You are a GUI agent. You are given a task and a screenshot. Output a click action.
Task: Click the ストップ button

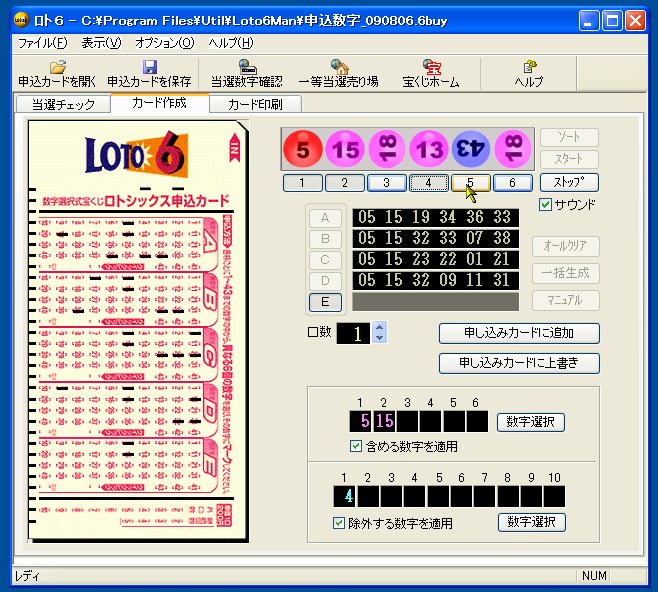pos(569,182)
